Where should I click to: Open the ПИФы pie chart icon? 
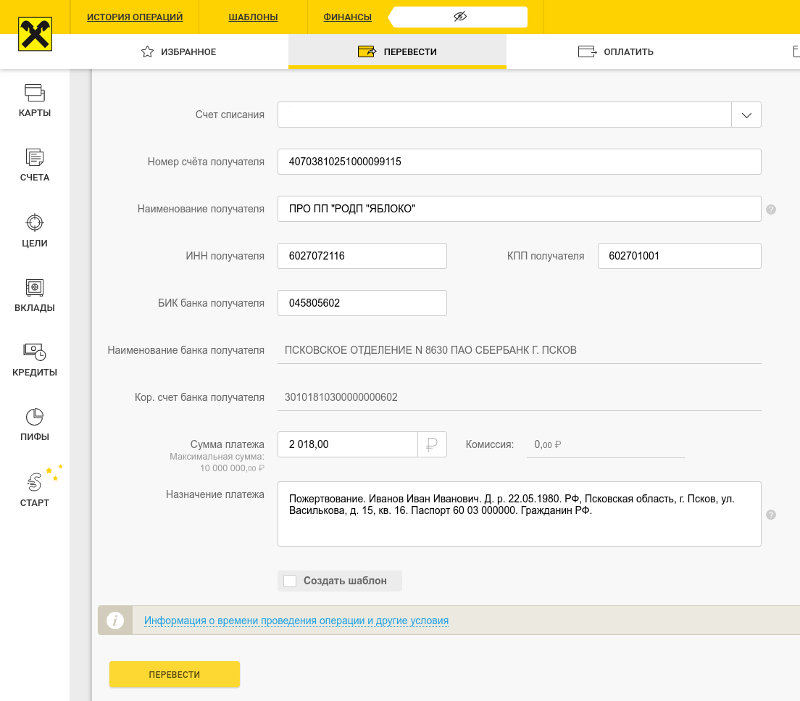[x=35, y=417]
